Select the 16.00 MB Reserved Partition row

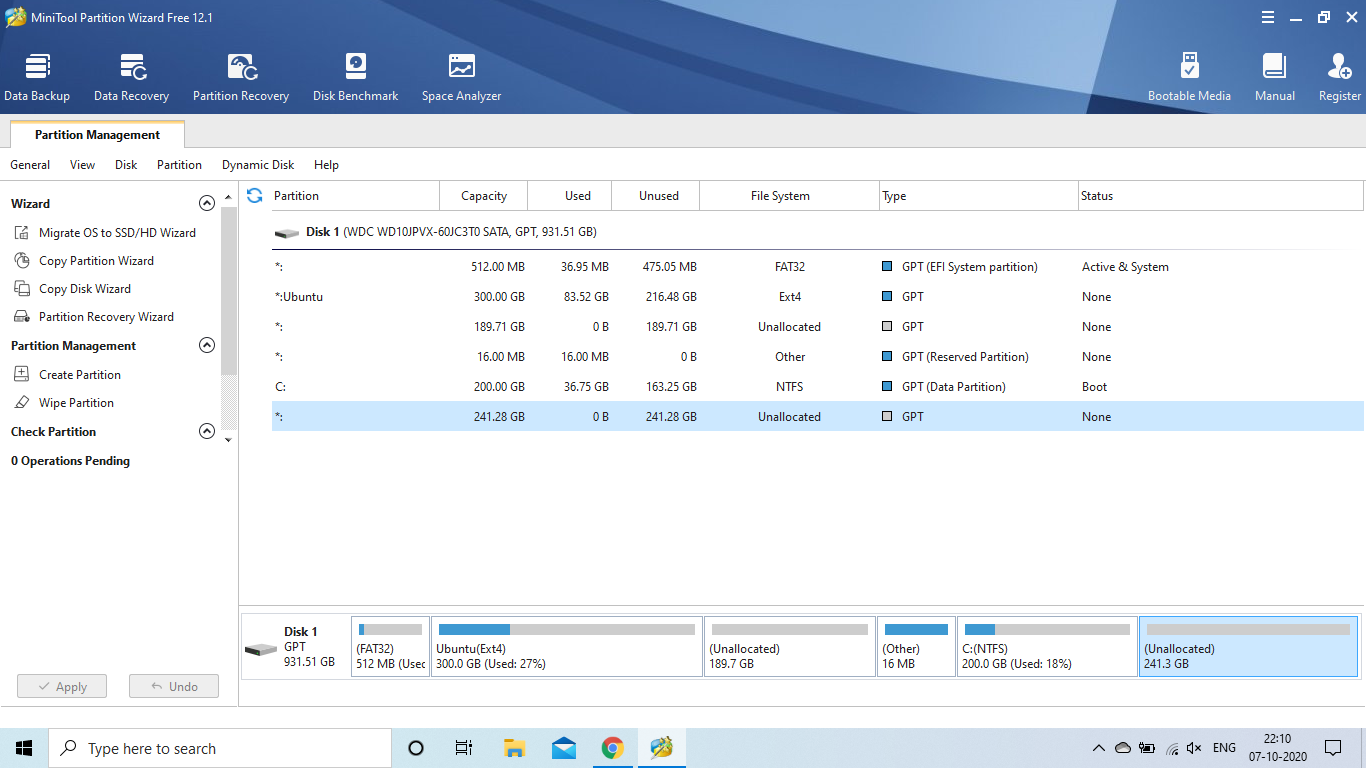point(817,357)
